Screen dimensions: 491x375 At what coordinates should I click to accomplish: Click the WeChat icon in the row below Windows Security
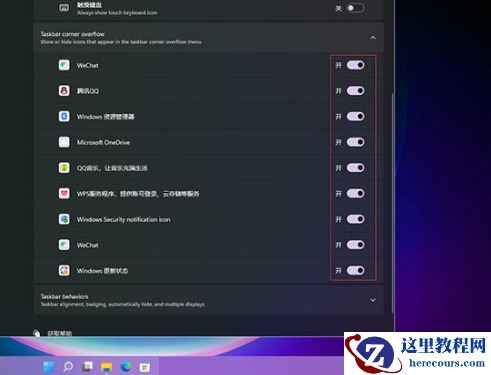(x=64, y=245)
